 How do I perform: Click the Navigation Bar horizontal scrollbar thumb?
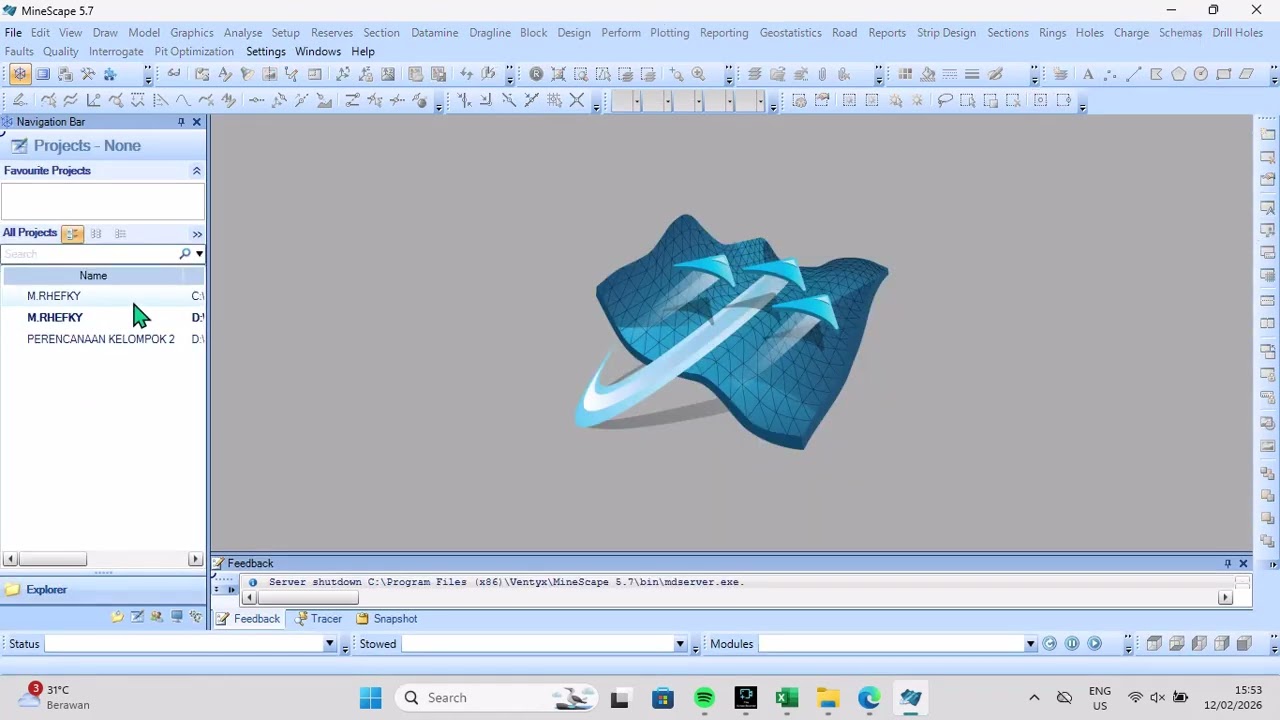point(52,560)
